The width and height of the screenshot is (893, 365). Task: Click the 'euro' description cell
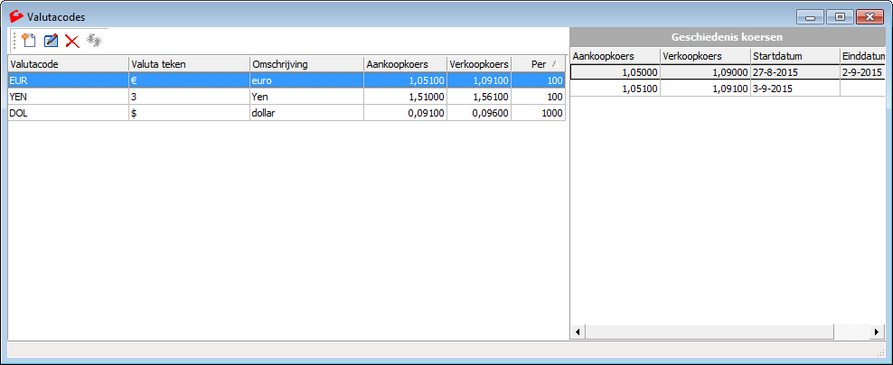pos(306,81)
